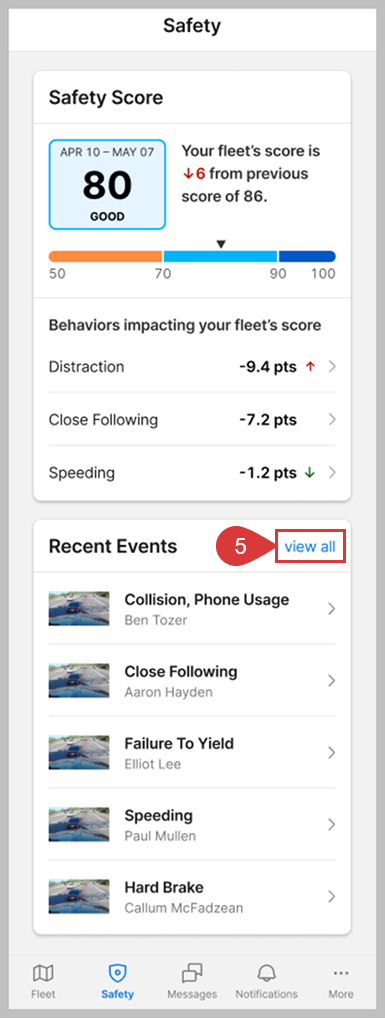The height and width of the screenshot is (1019, 385).
Task: Open the Hard Brake event row
Action: (x=192, y=897)
